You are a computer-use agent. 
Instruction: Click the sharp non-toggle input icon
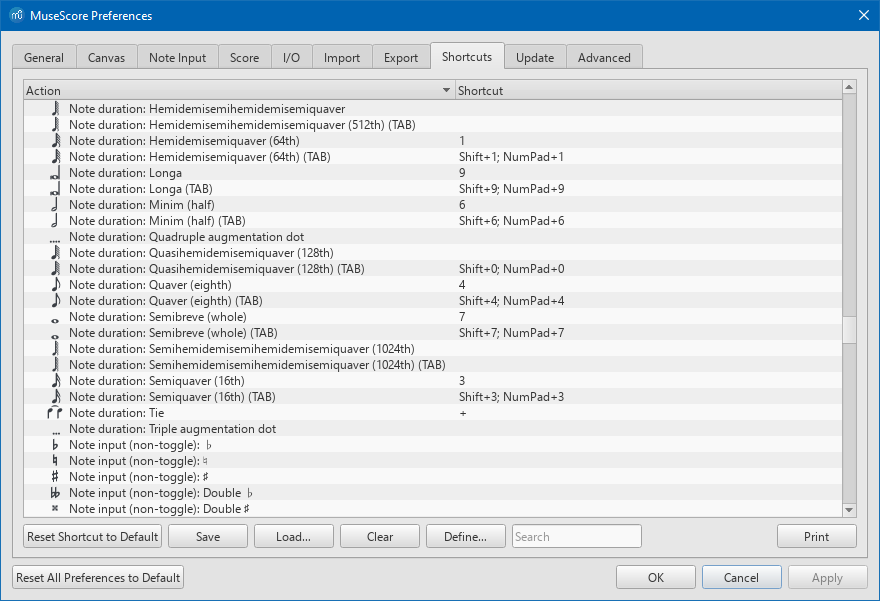[55, 477]
